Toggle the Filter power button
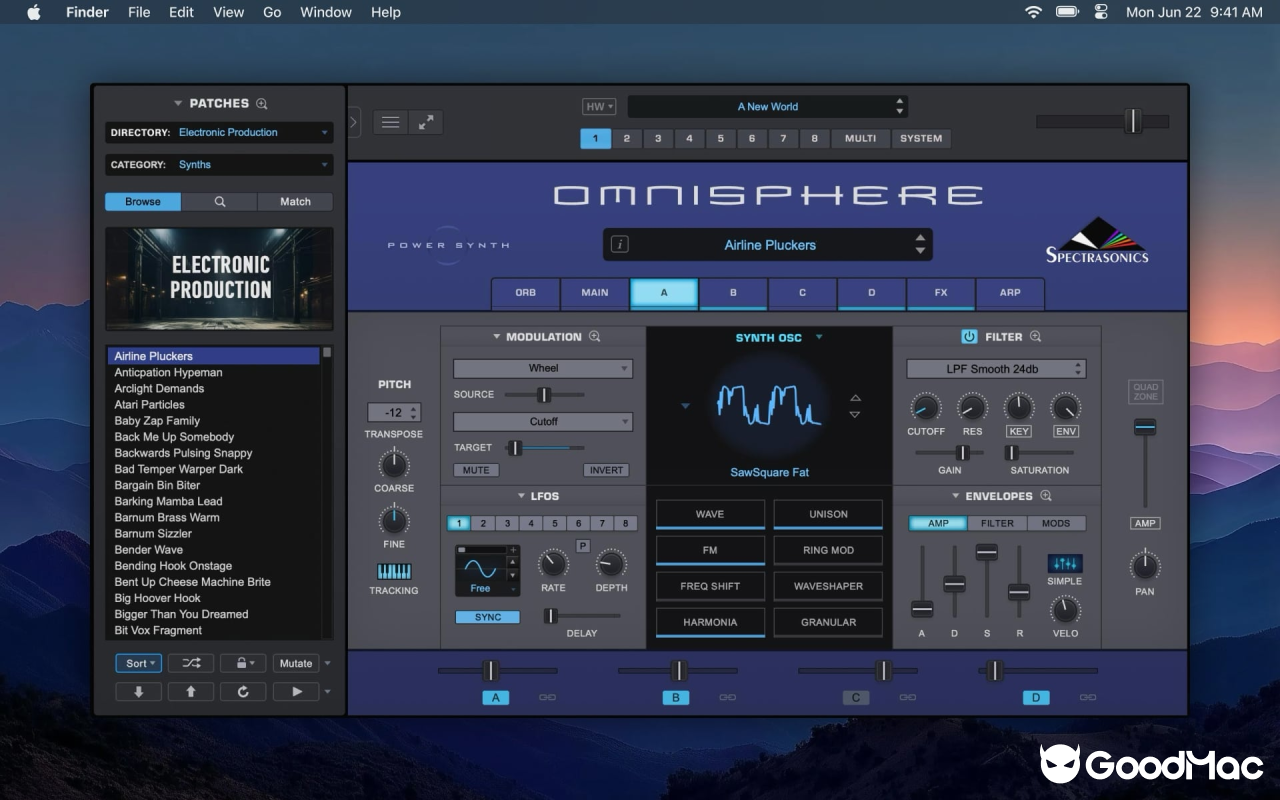1280x800 pixels. (x=969, y=337)
